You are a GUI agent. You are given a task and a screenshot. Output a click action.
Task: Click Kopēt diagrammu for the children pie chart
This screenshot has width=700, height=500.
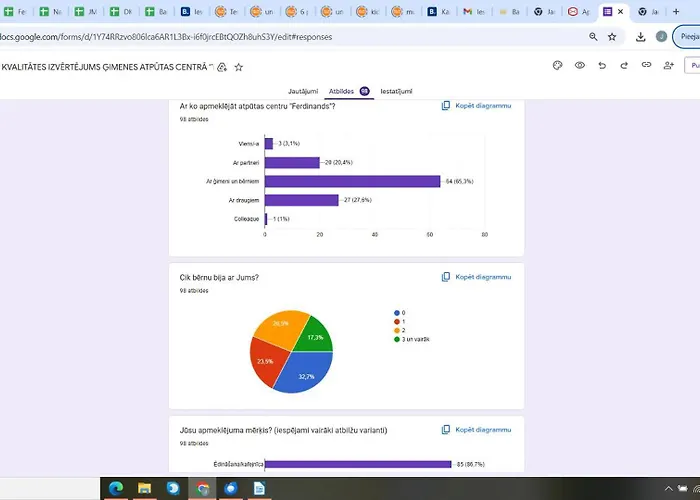pyautogui.click(x=476, y=277)
